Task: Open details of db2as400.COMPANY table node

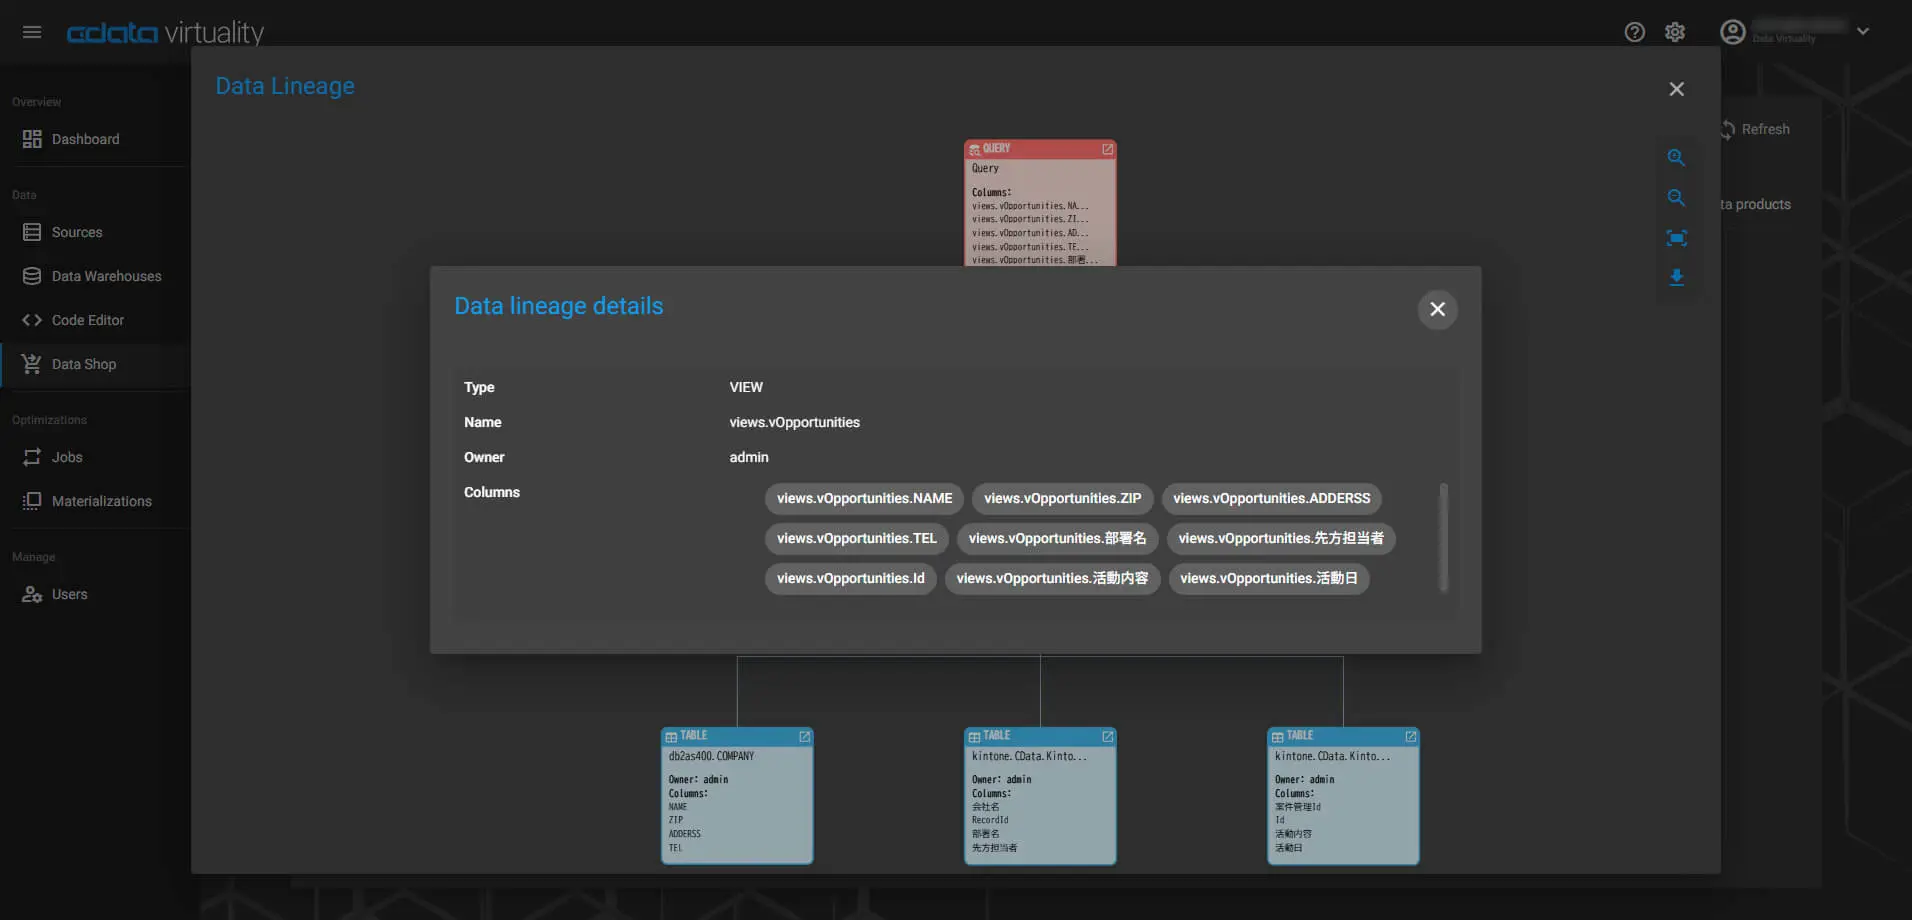Action: click(x=804, y=737)
